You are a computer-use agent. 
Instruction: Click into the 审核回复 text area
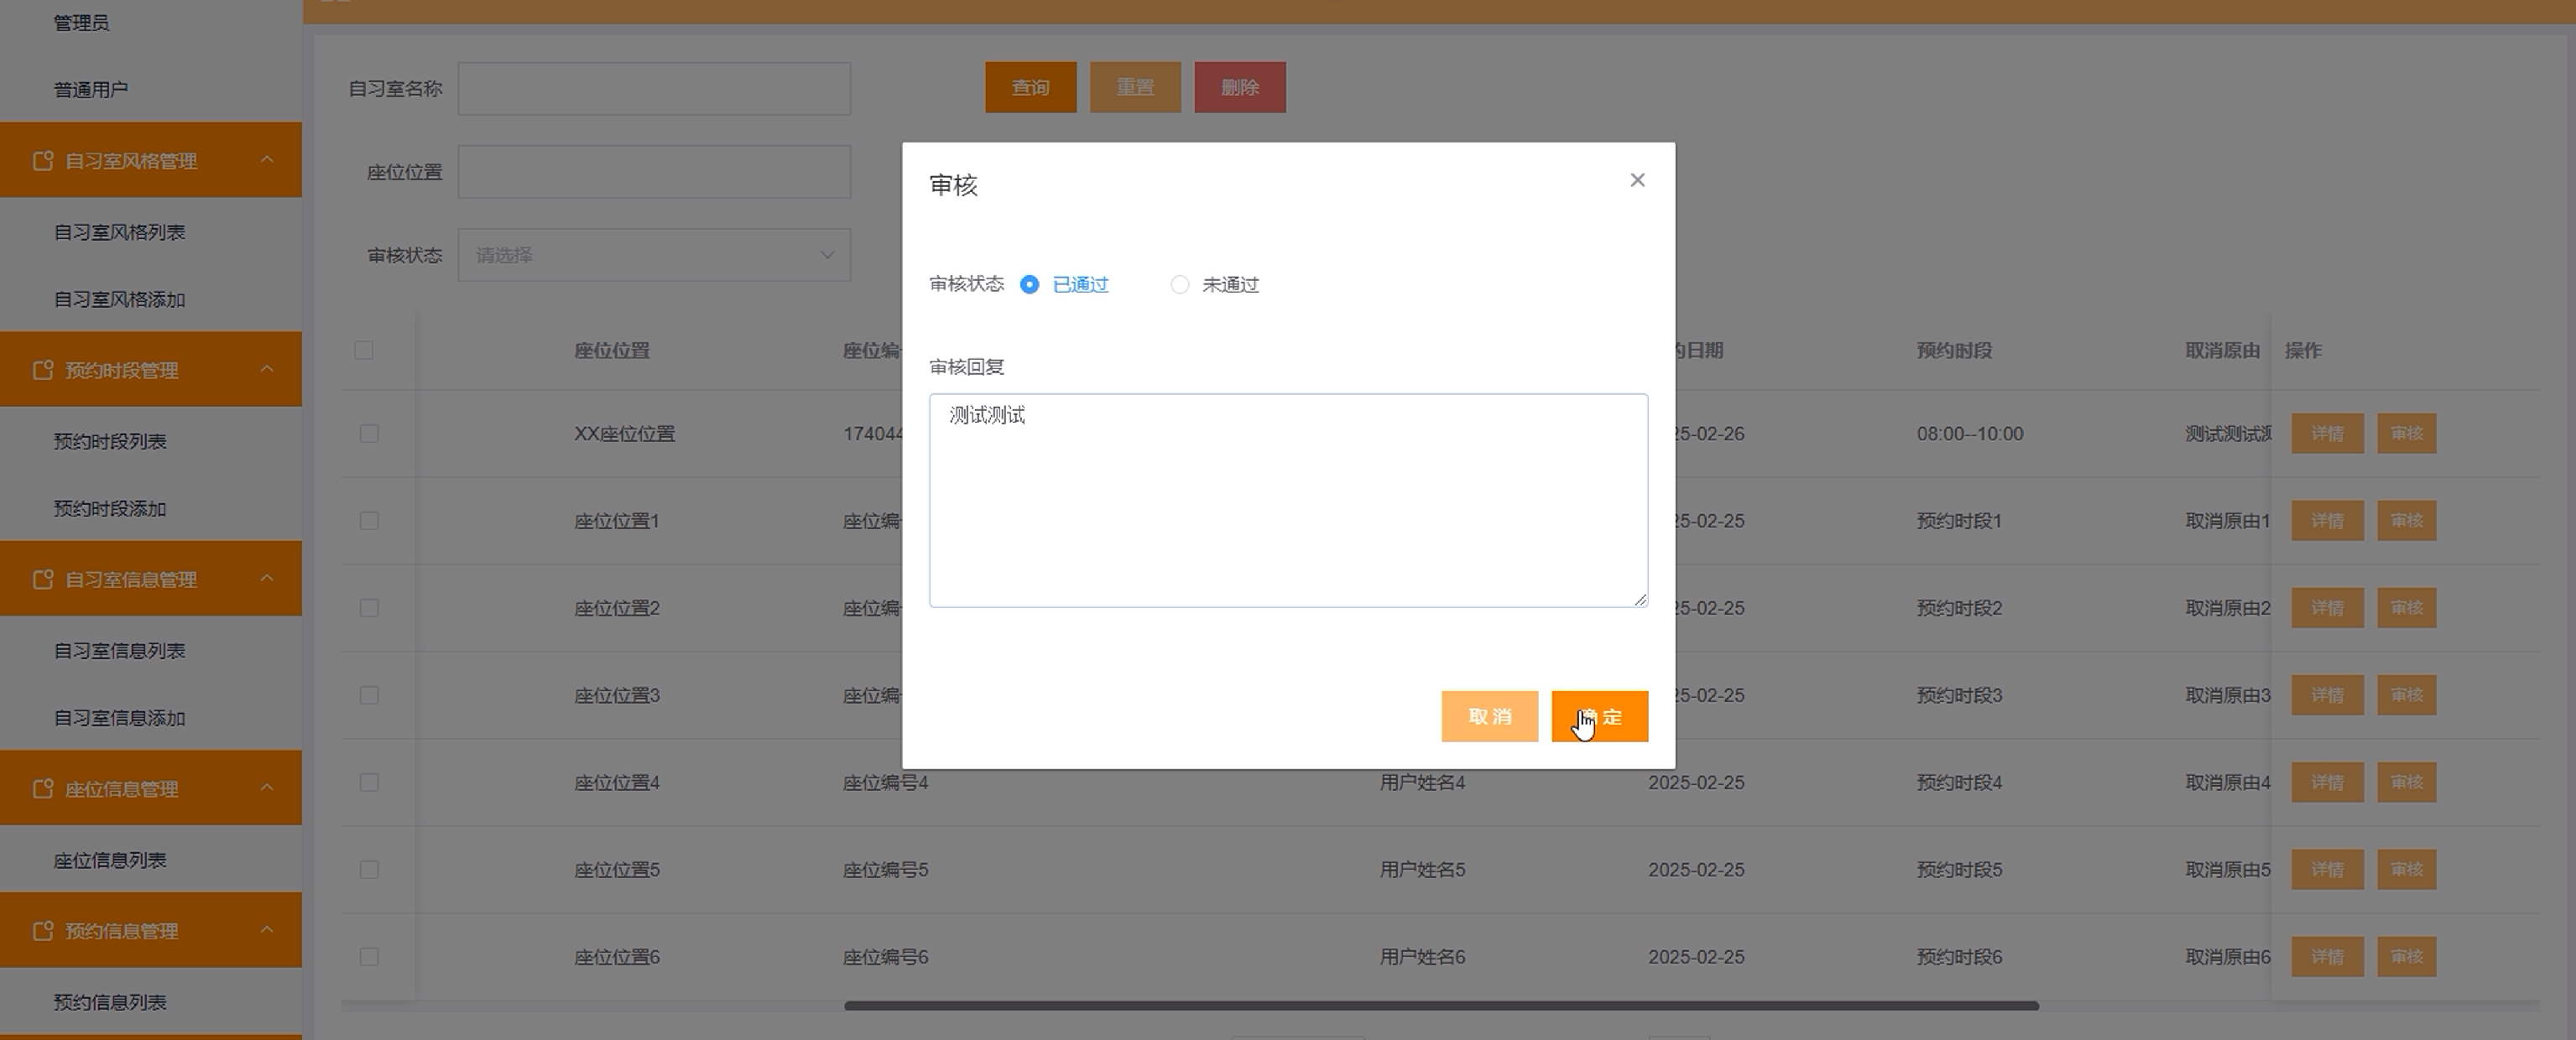point(1288,500)
